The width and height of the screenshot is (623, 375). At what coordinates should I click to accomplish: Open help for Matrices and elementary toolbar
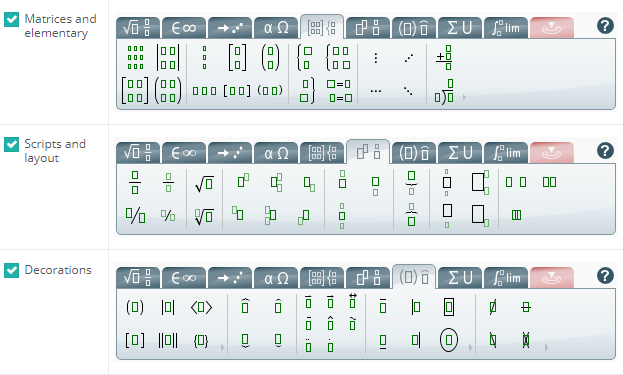pyautogui.click(x=605, y=26)
